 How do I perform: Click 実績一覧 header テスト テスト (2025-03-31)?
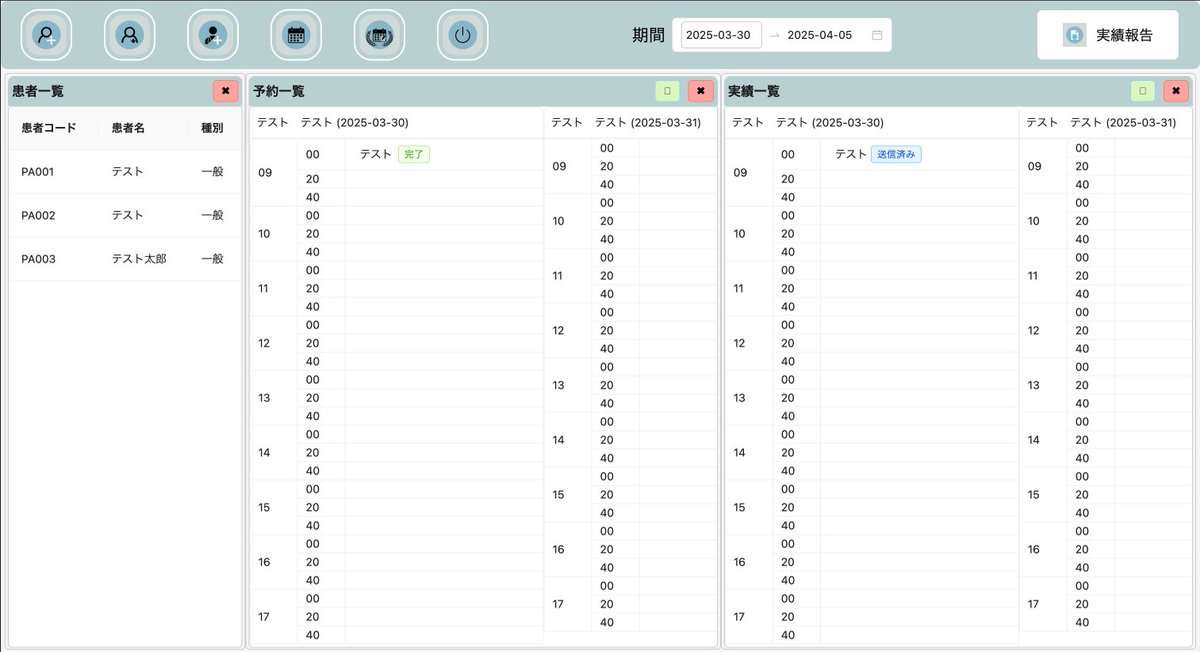[1101, 122]
